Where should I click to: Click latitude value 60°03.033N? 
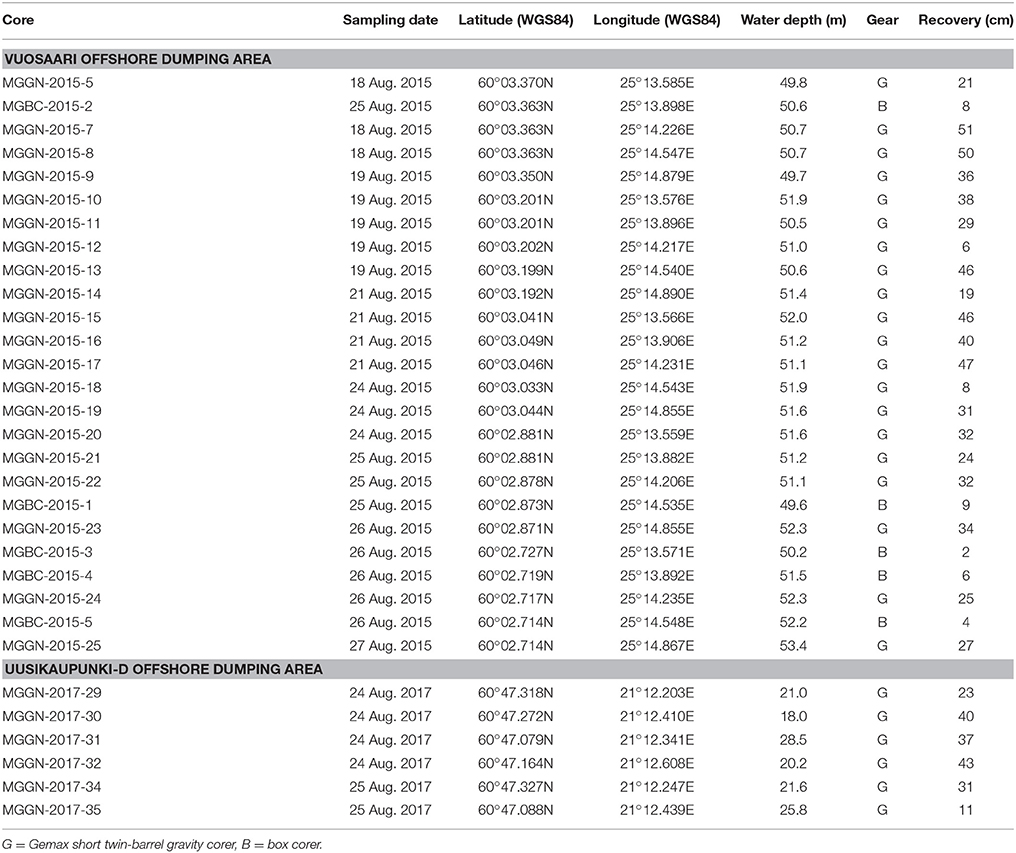click(516, 388)
